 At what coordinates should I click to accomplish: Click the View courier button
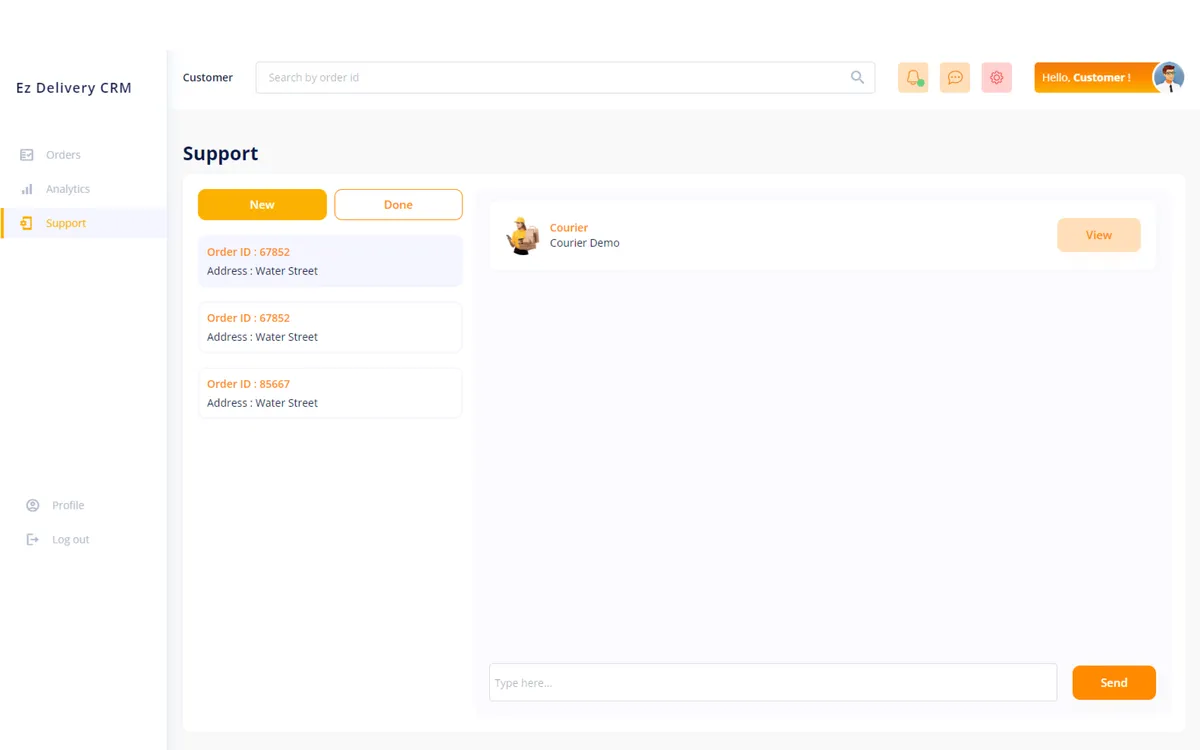click(x=1098, y=235)
